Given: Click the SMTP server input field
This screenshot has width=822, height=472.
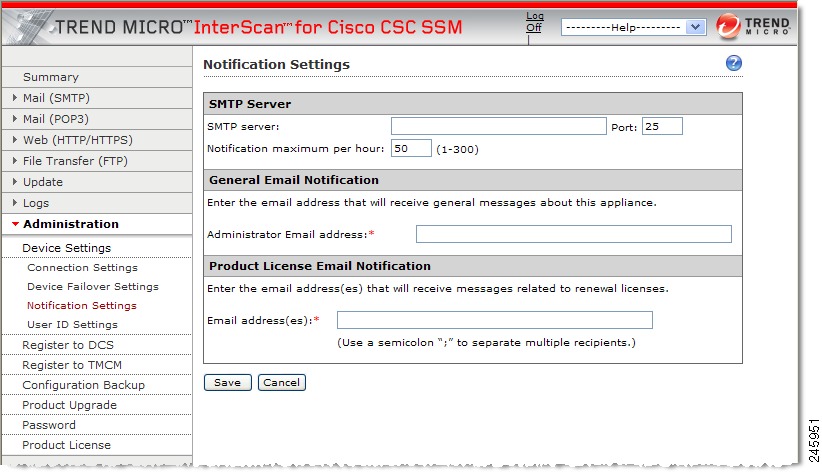Looking at the screenshot, I should [x=499, y=126].
